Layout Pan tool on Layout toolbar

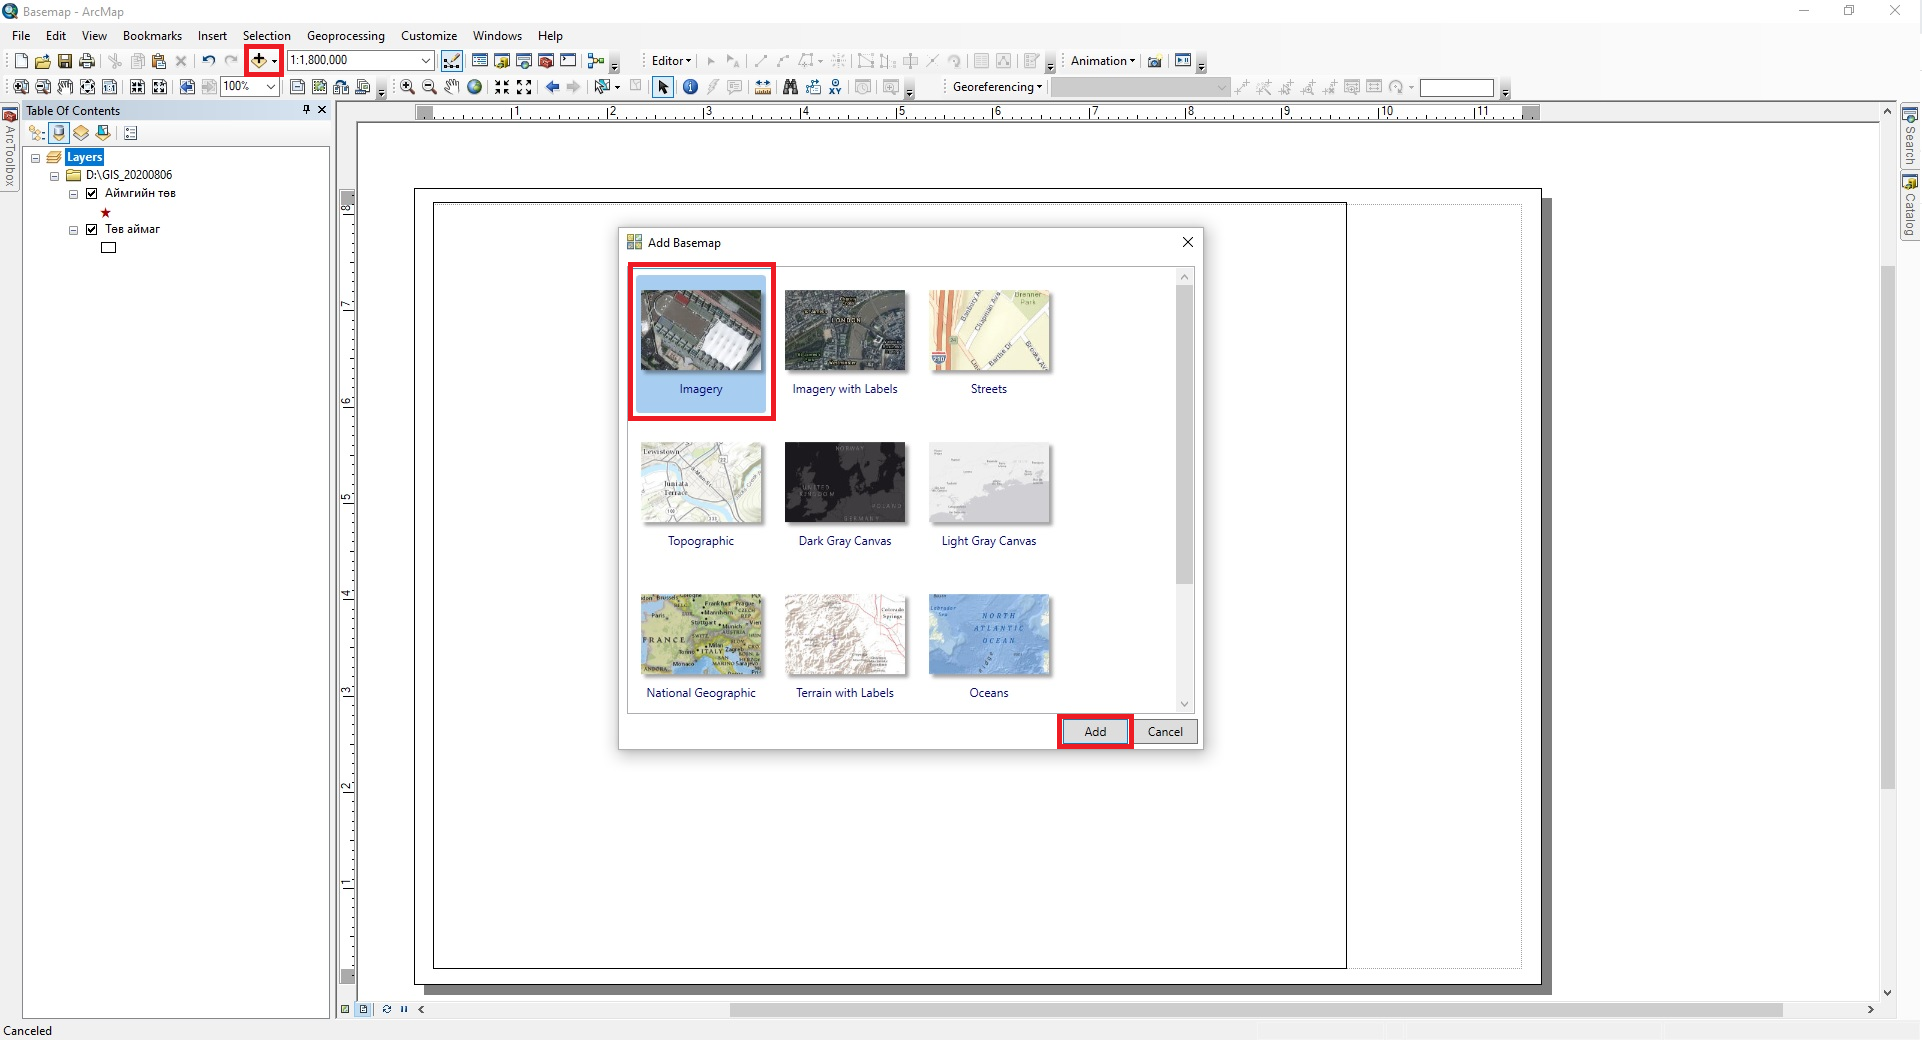click(65, 87)
